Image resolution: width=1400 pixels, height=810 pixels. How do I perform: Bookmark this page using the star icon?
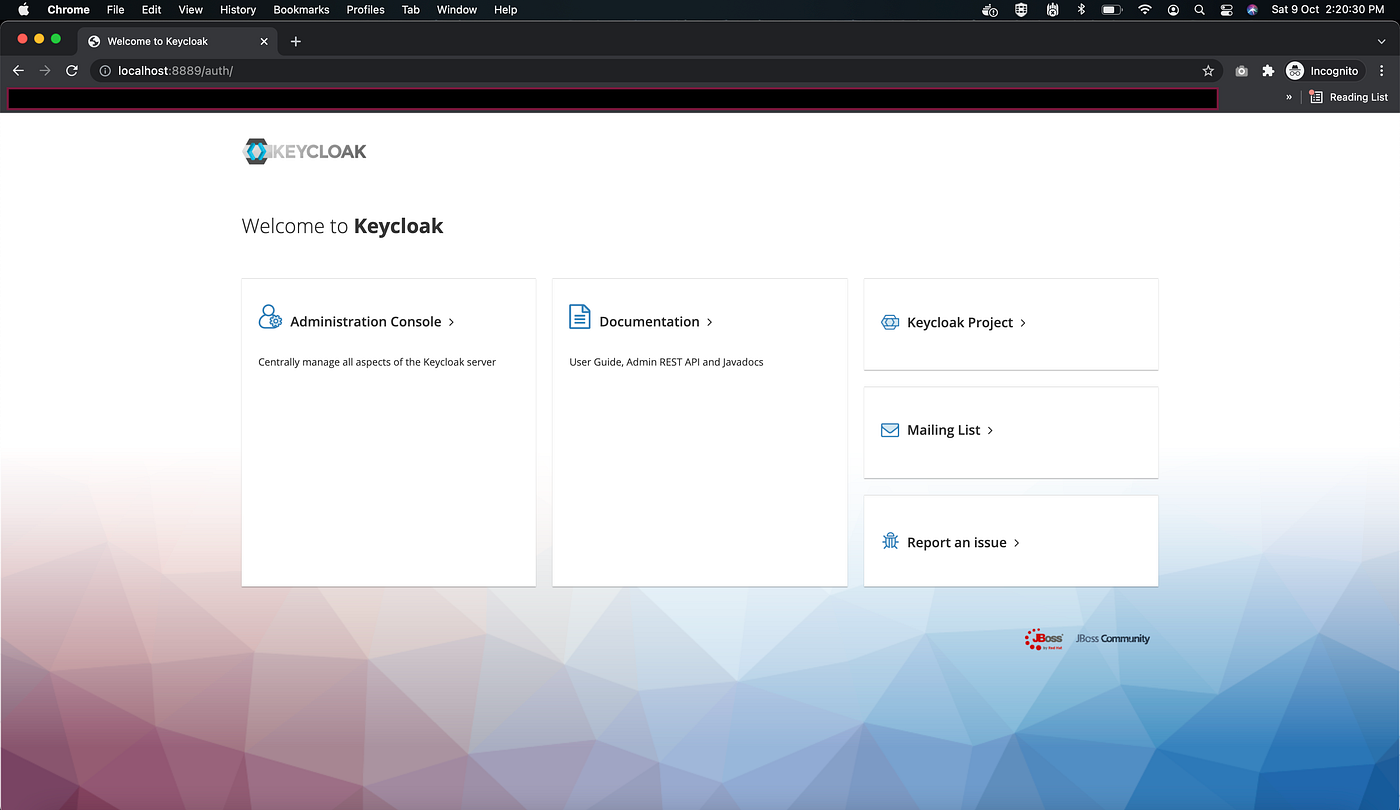click(x=1208, y=70)
